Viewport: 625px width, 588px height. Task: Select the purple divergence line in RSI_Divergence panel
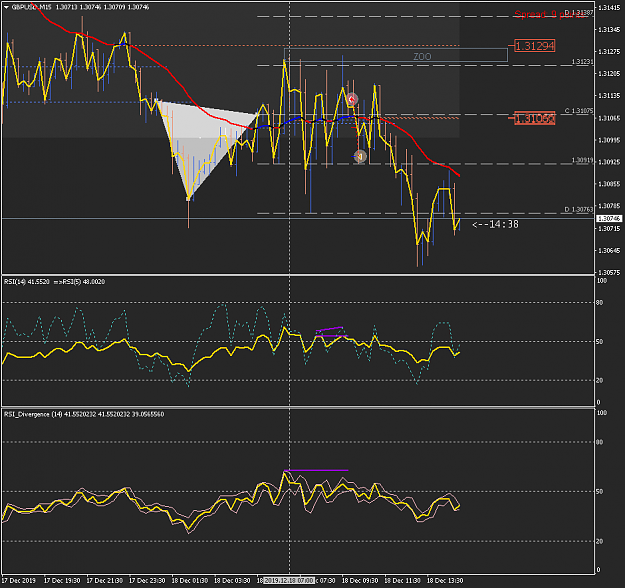(316, 470)
